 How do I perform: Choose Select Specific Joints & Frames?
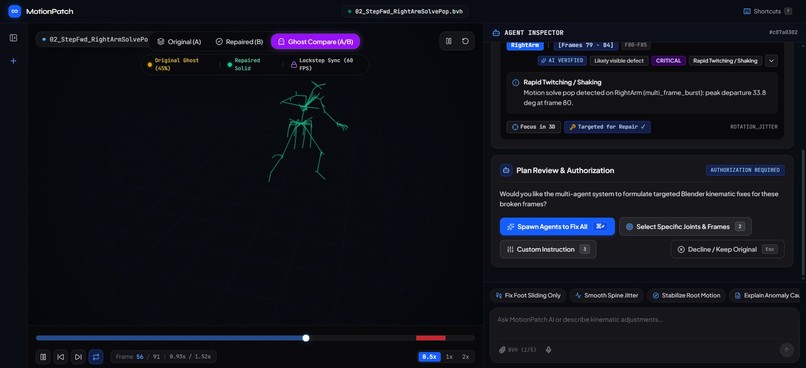pos(685,226)
